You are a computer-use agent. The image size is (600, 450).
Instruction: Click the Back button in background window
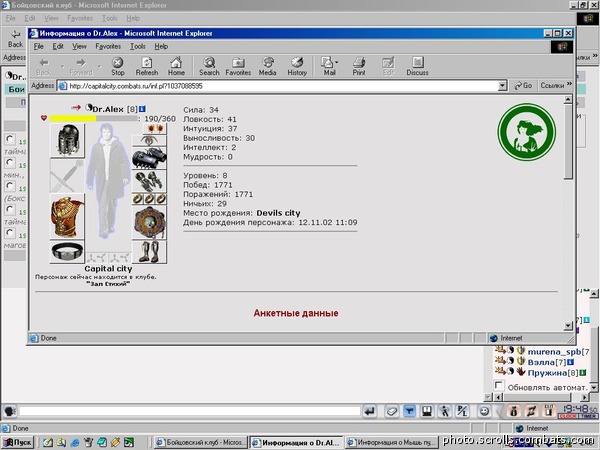coord(15,39)
